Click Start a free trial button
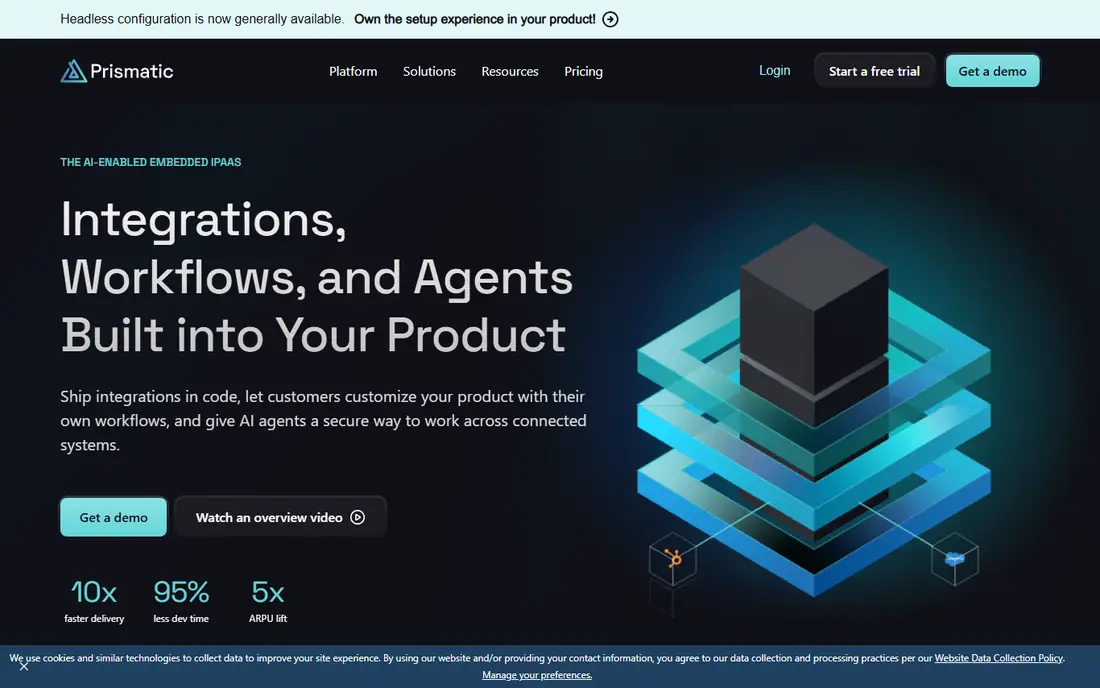Screen dimensions: 1100x688 [x=874, y=71]
